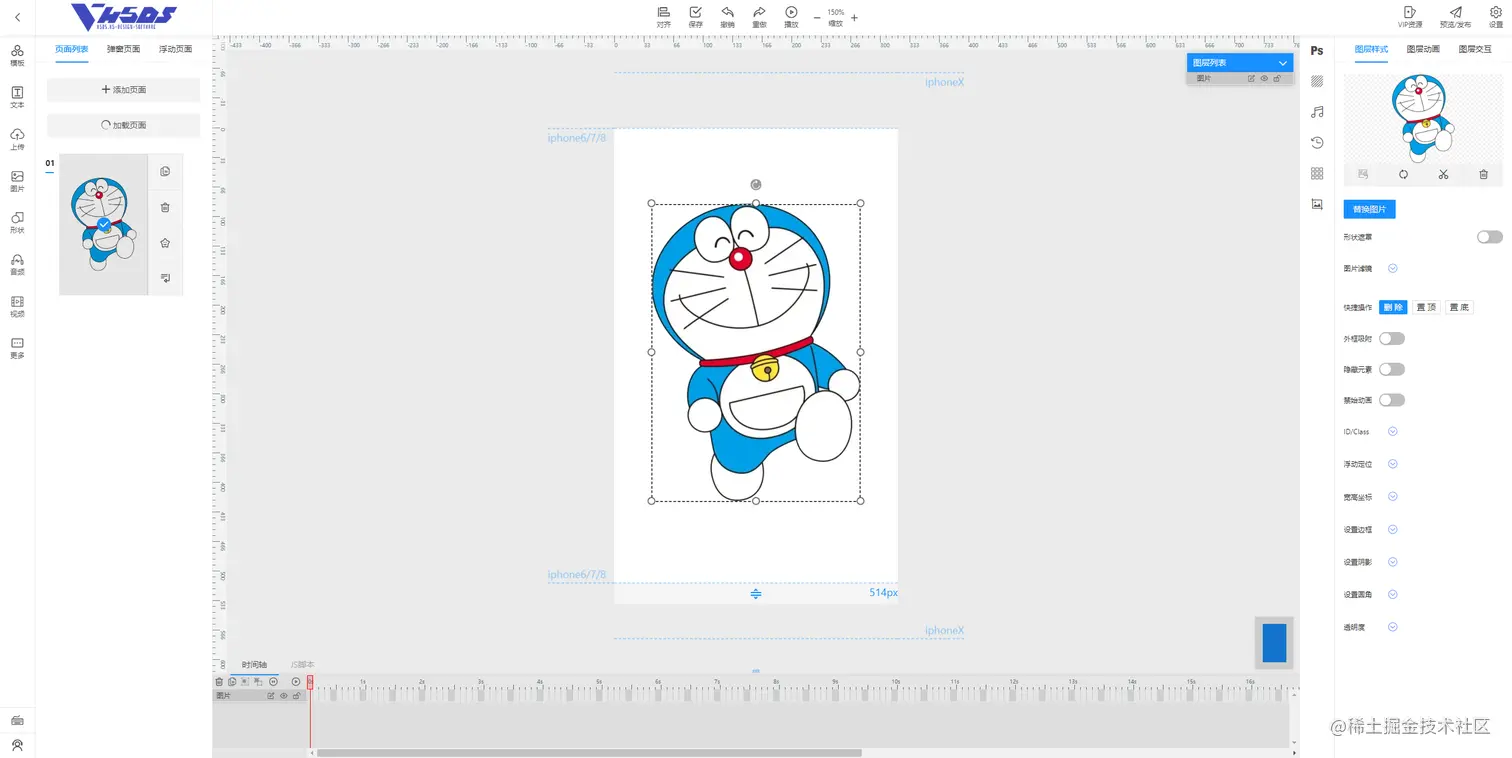1512x758 pixels.
Task: Undo with the 撤销 icon
Action: click(x=727, y=16)
